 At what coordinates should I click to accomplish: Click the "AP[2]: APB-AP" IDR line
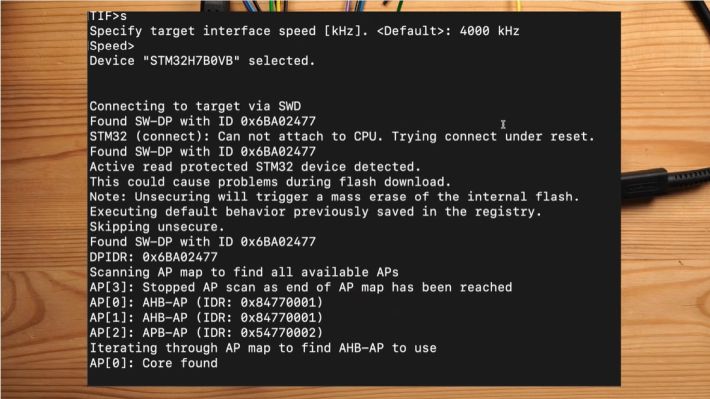point(206,333)
